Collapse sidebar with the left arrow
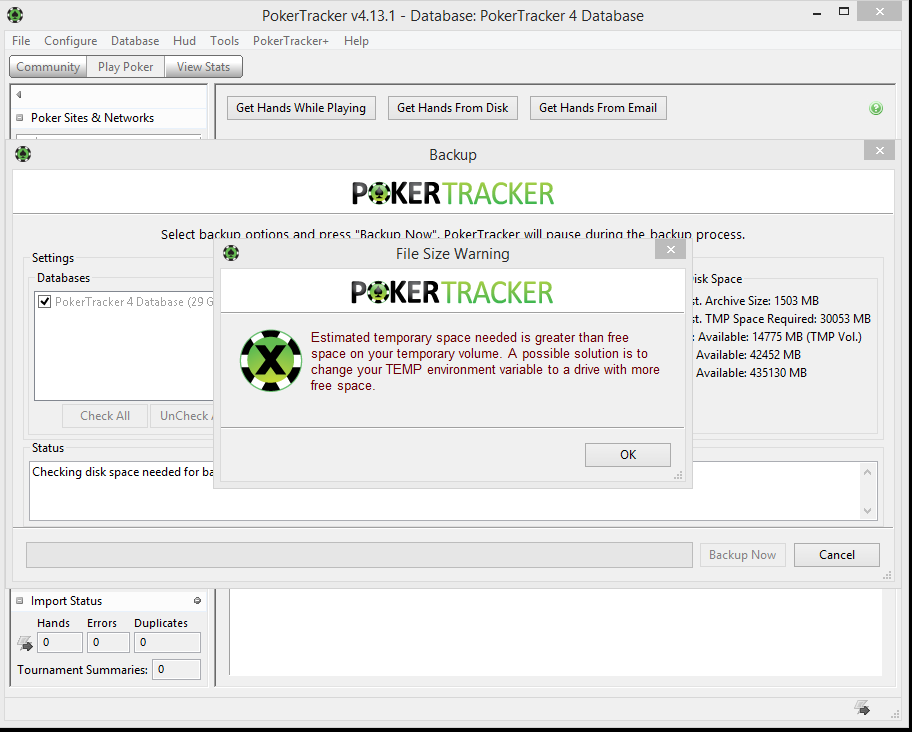 click(x=19, y=94)
